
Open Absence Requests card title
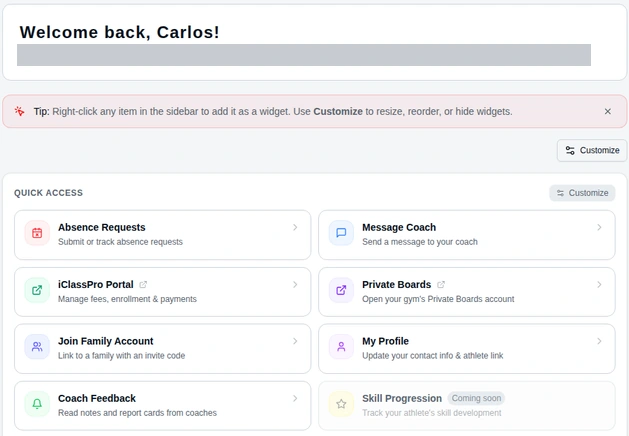[101, 227]
